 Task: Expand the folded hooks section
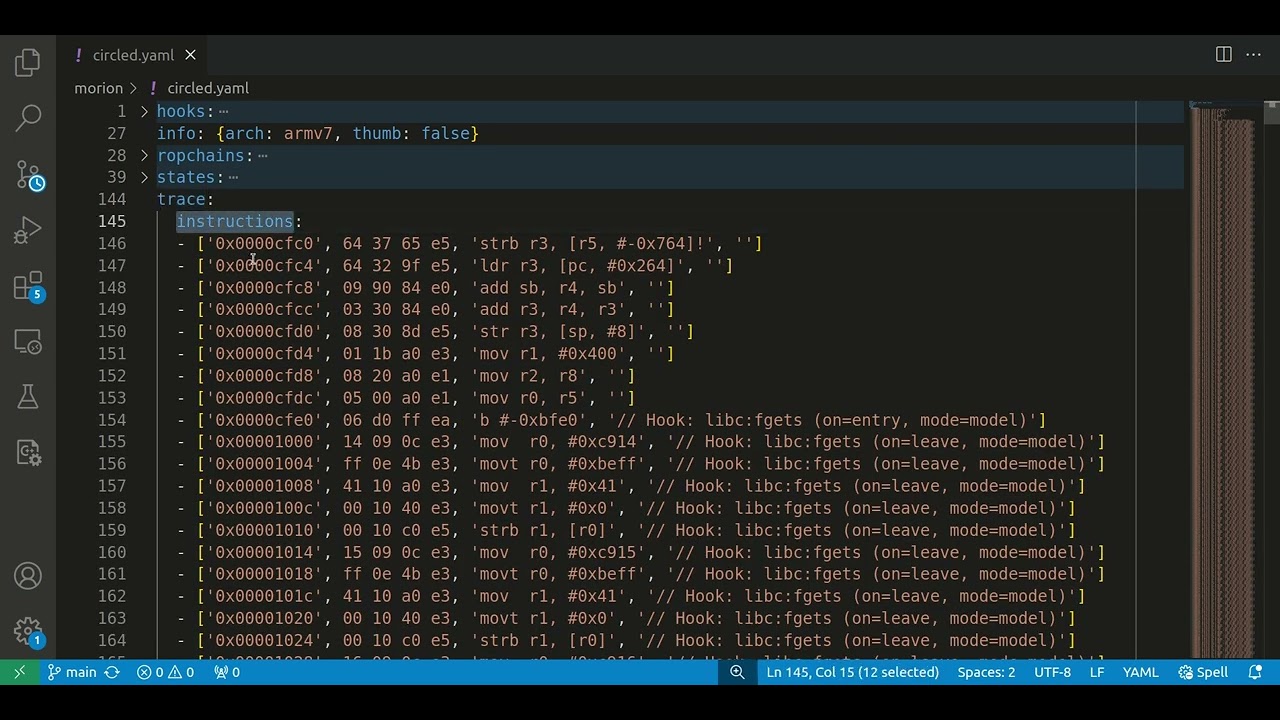point(144,111)
